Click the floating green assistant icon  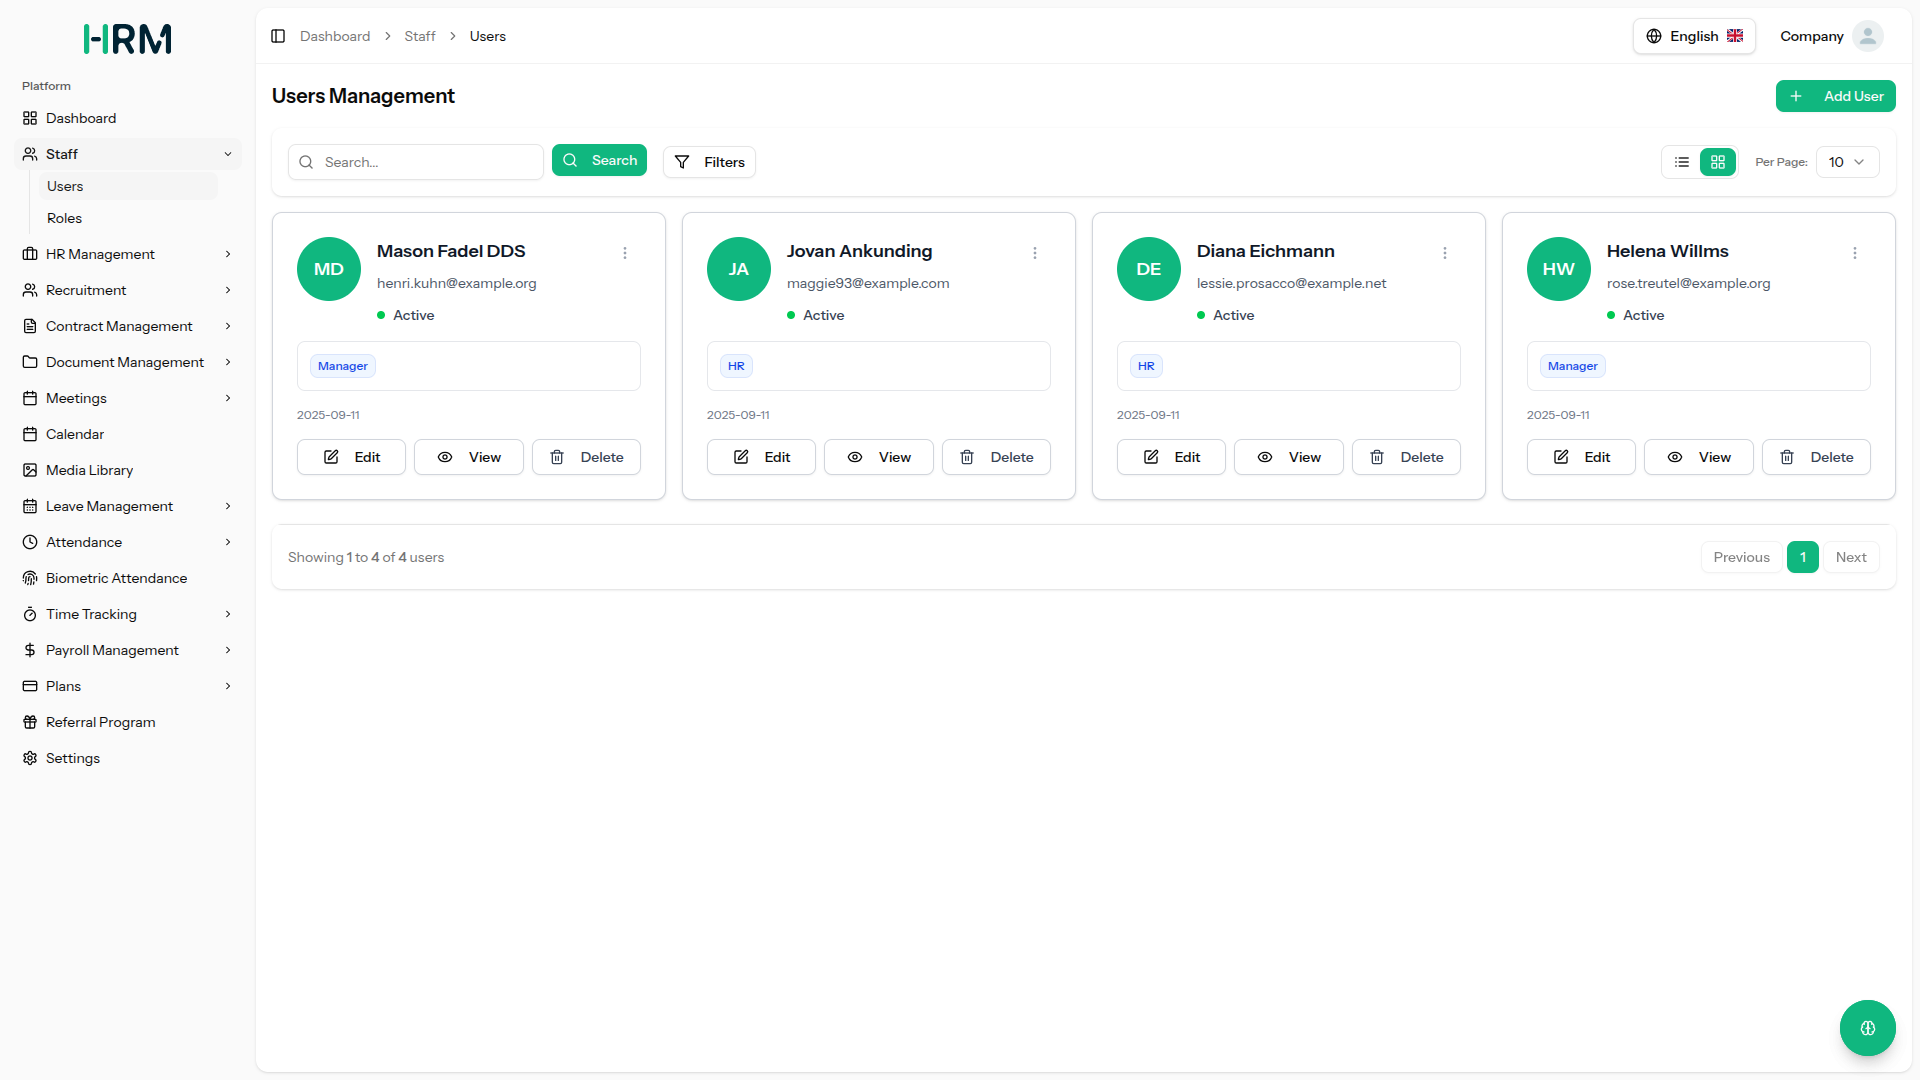[1867, 1028]
